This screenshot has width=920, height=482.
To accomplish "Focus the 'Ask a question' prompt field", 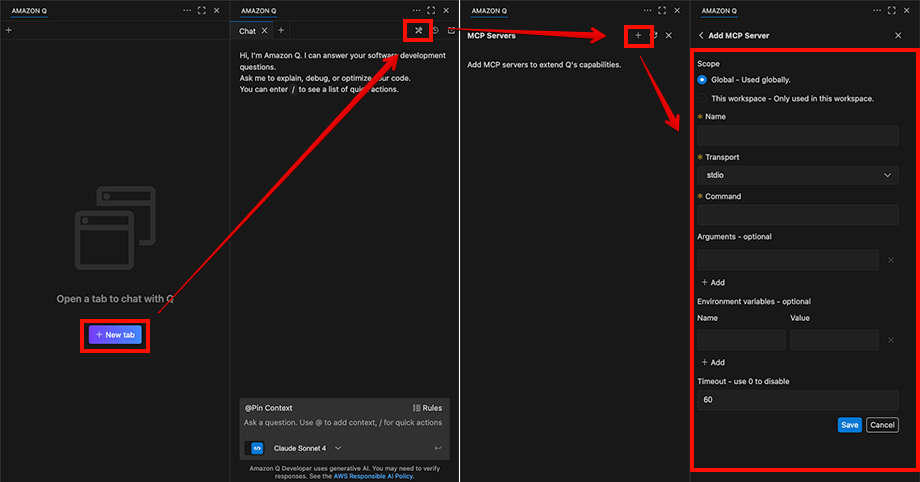I will (x=343, y=422).
